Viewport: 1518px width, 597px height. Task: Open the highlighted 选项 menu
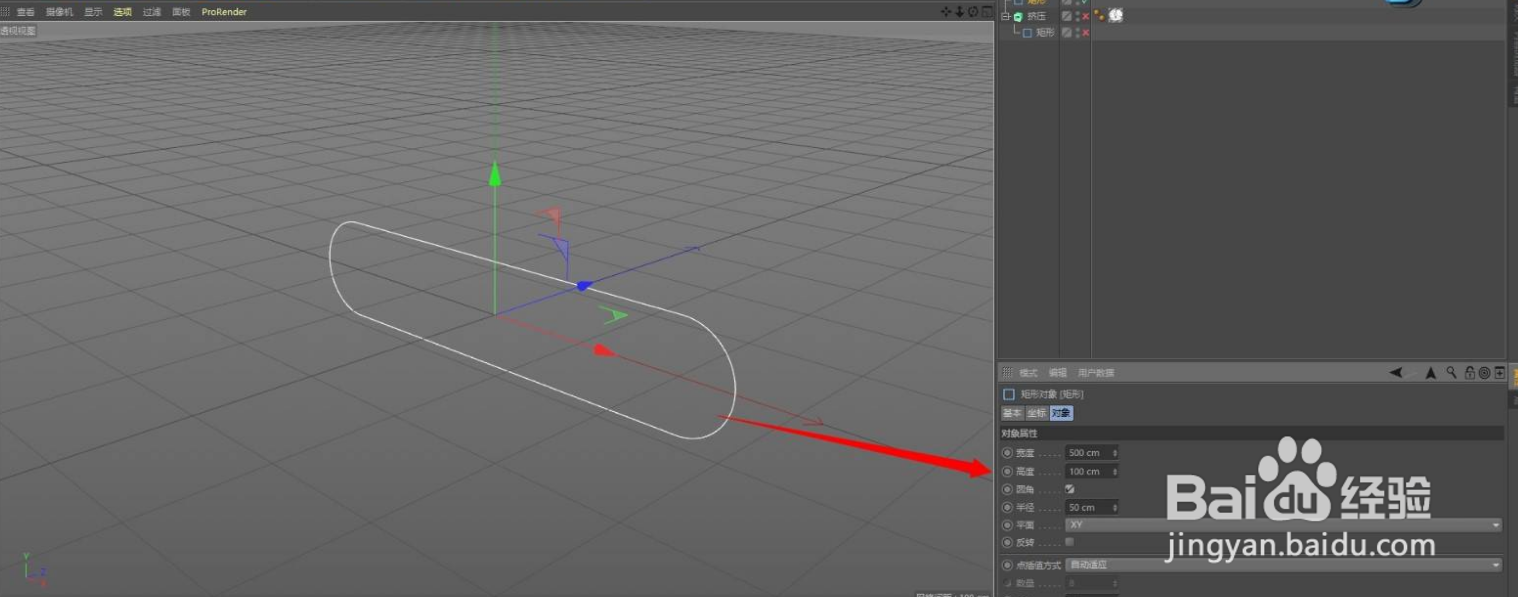[122, 12]
